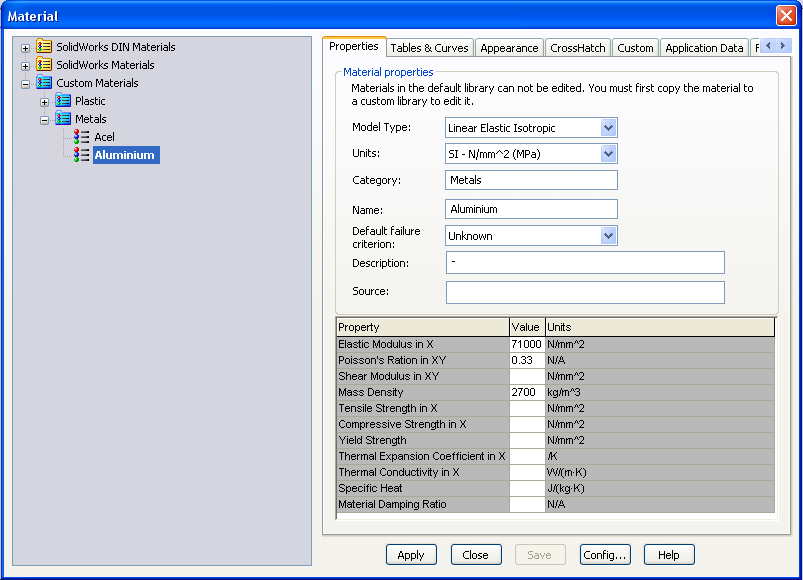Expand the Plastic category node

click(x=45, y=102)
